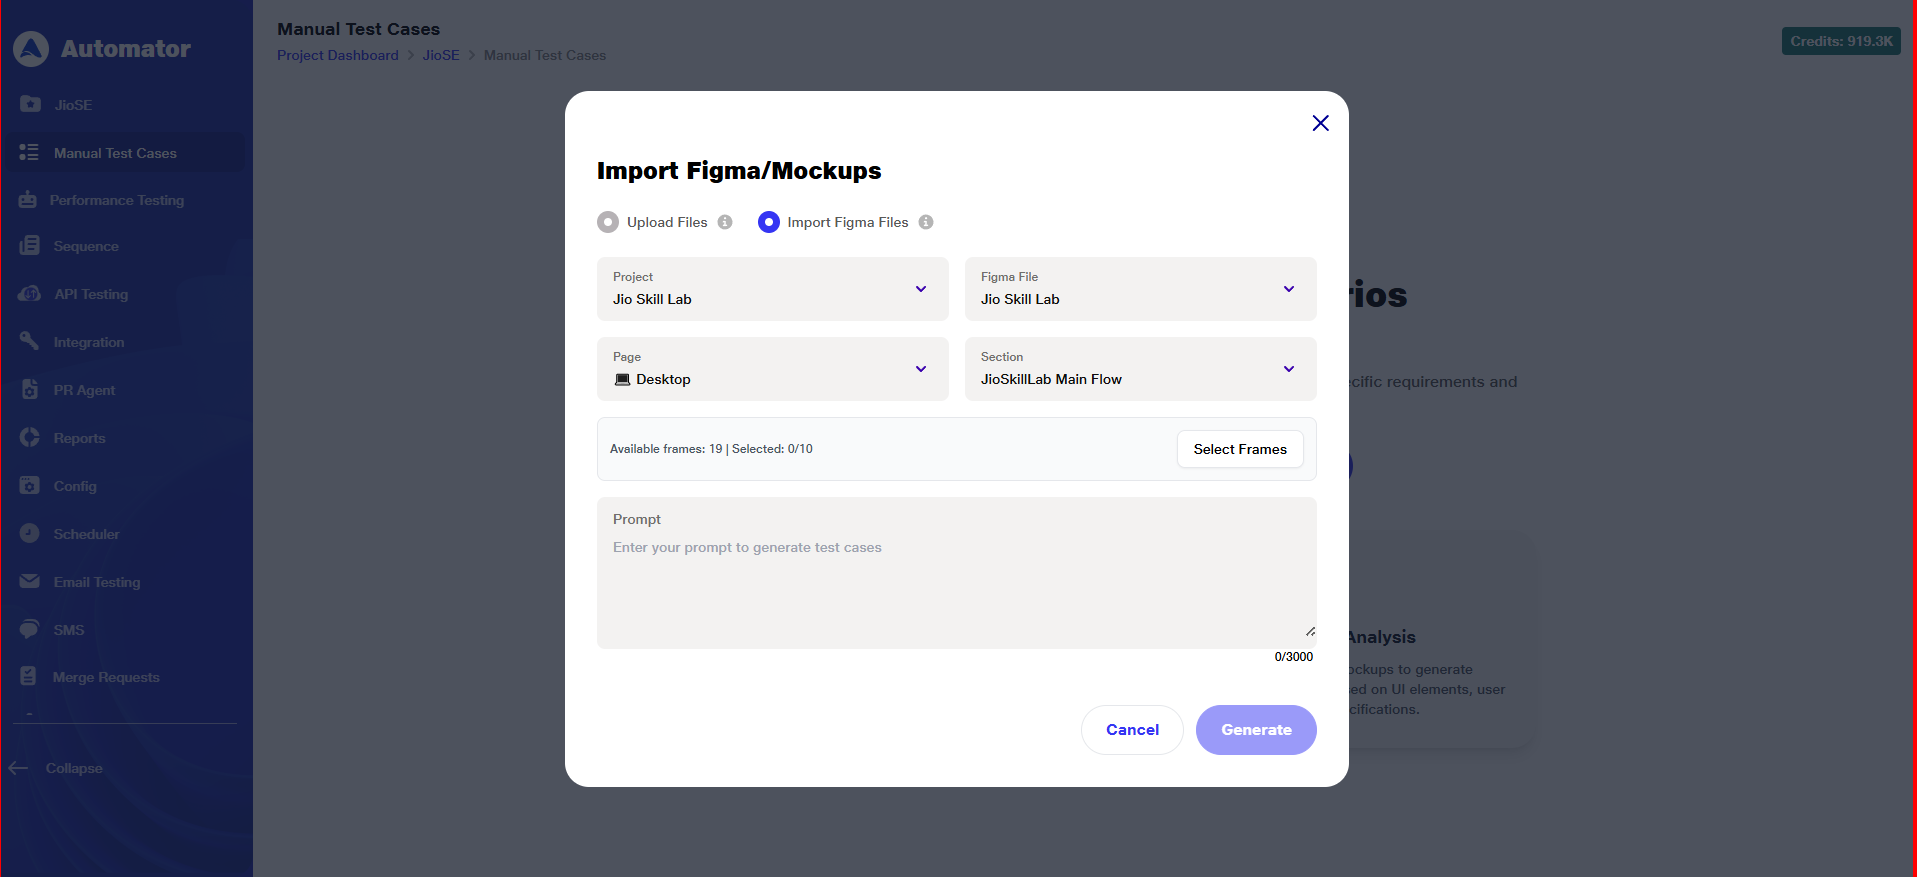Click the API Testing sidebar icon
The image size is (1917, 877).
pos(29,294)
